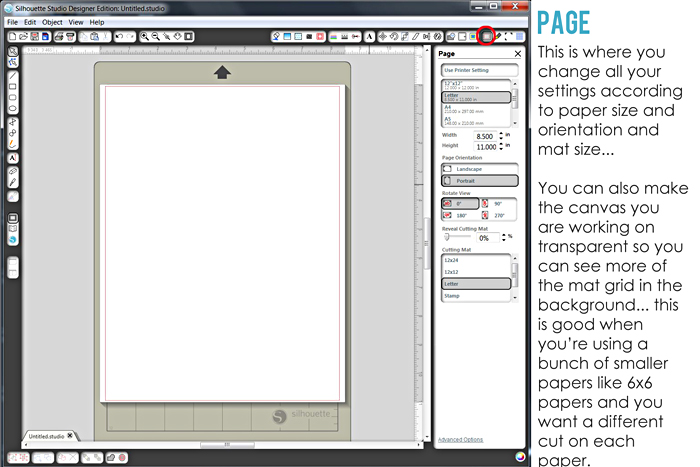Select the Ellipse drawing tool

pos(13,108)
